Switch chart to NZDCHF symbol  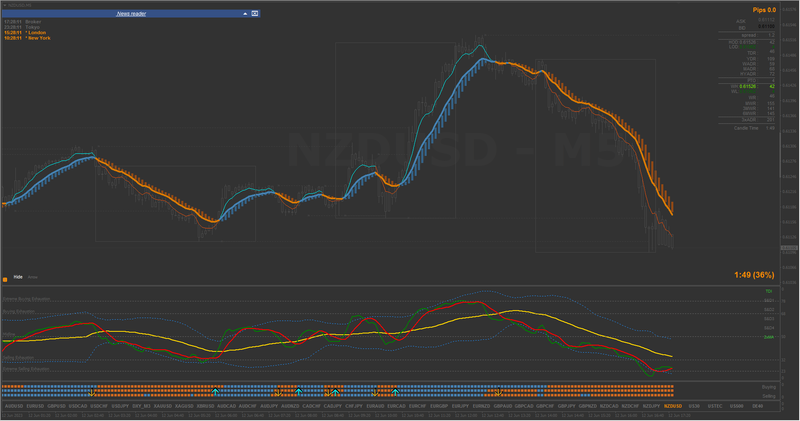(x=630, y=406)
